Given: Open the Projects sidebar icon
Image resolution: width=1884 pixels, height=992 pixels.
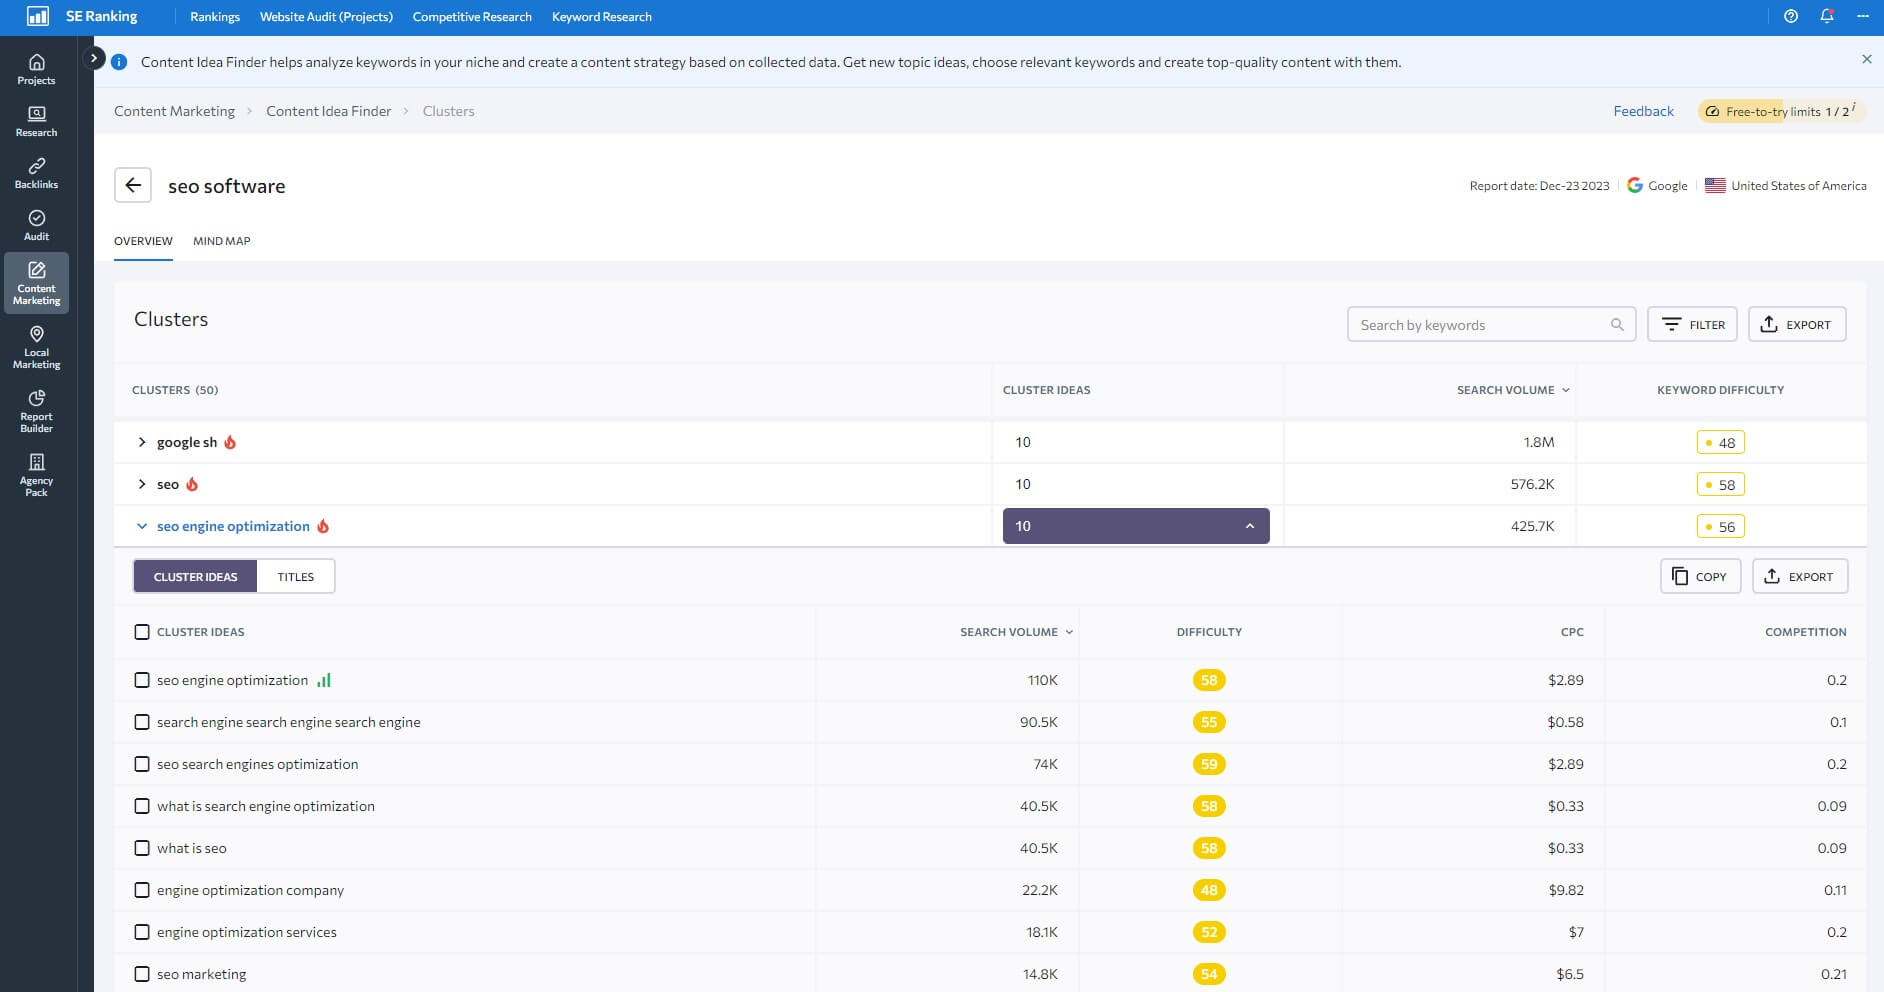Looking at the screenshot, I should 36,69.
